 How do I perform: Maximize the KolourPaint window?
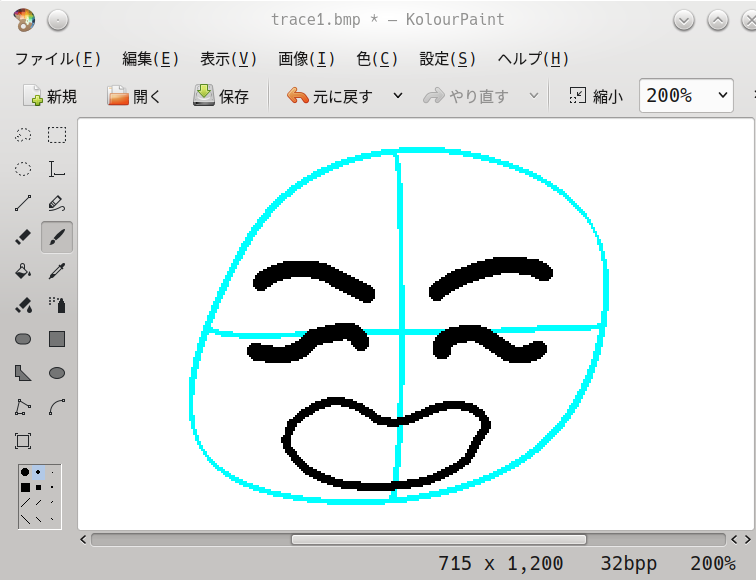coord(718,21)
